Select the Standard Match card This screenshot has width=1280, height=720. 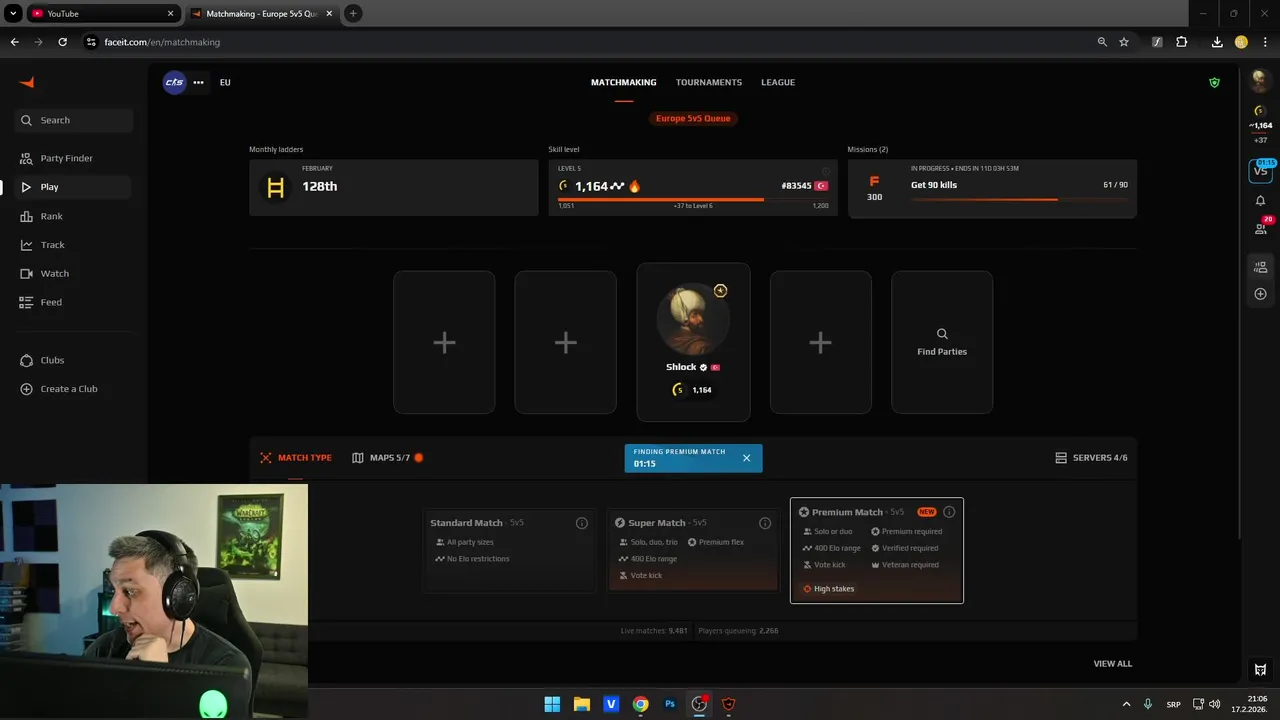coord(509,550)
